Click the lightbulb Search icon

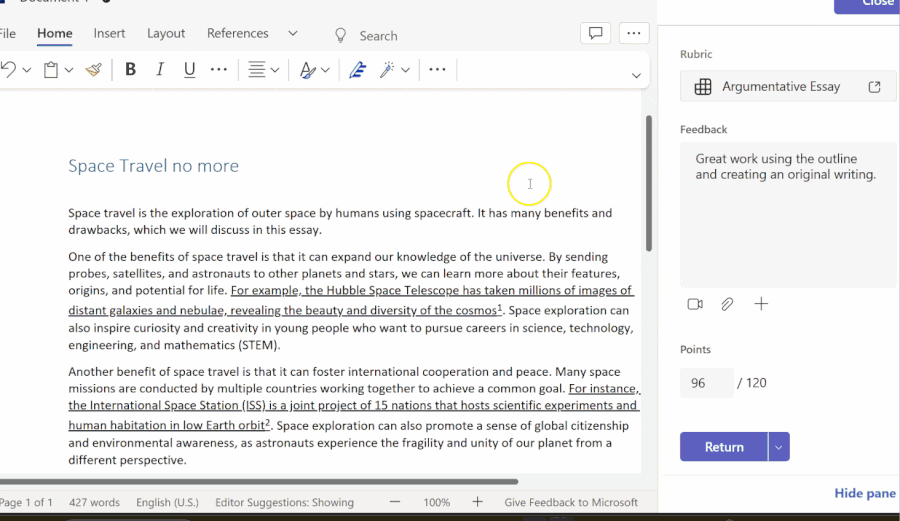point(340,36)
